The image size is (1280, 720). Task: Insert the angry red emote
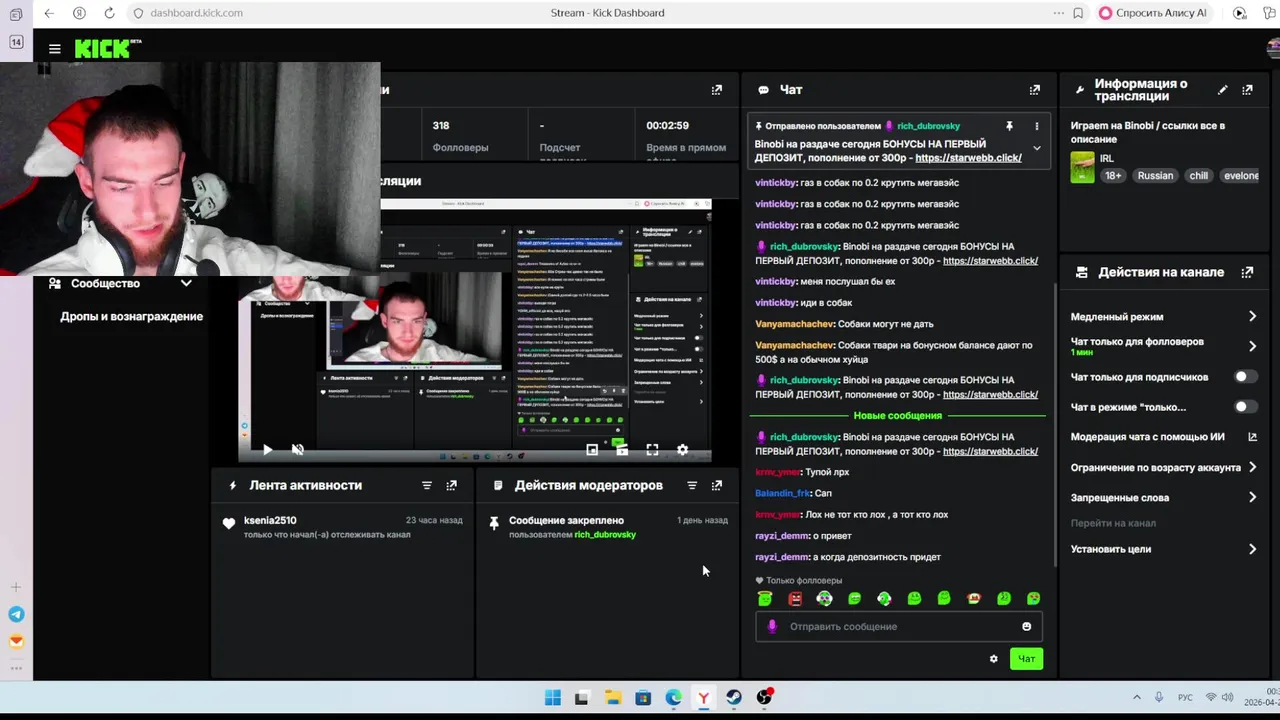(795, 599)
